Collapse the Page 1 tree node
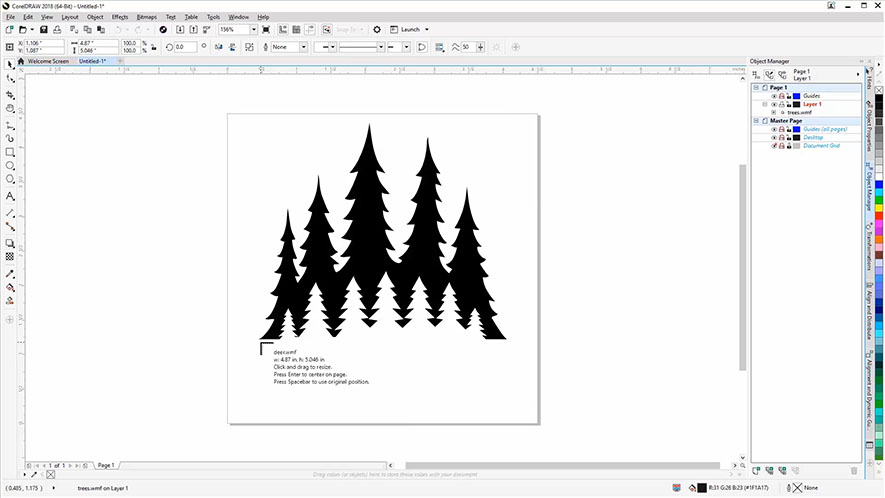The width and height of the screenshot is (885, 498). [x=757, y=88]
